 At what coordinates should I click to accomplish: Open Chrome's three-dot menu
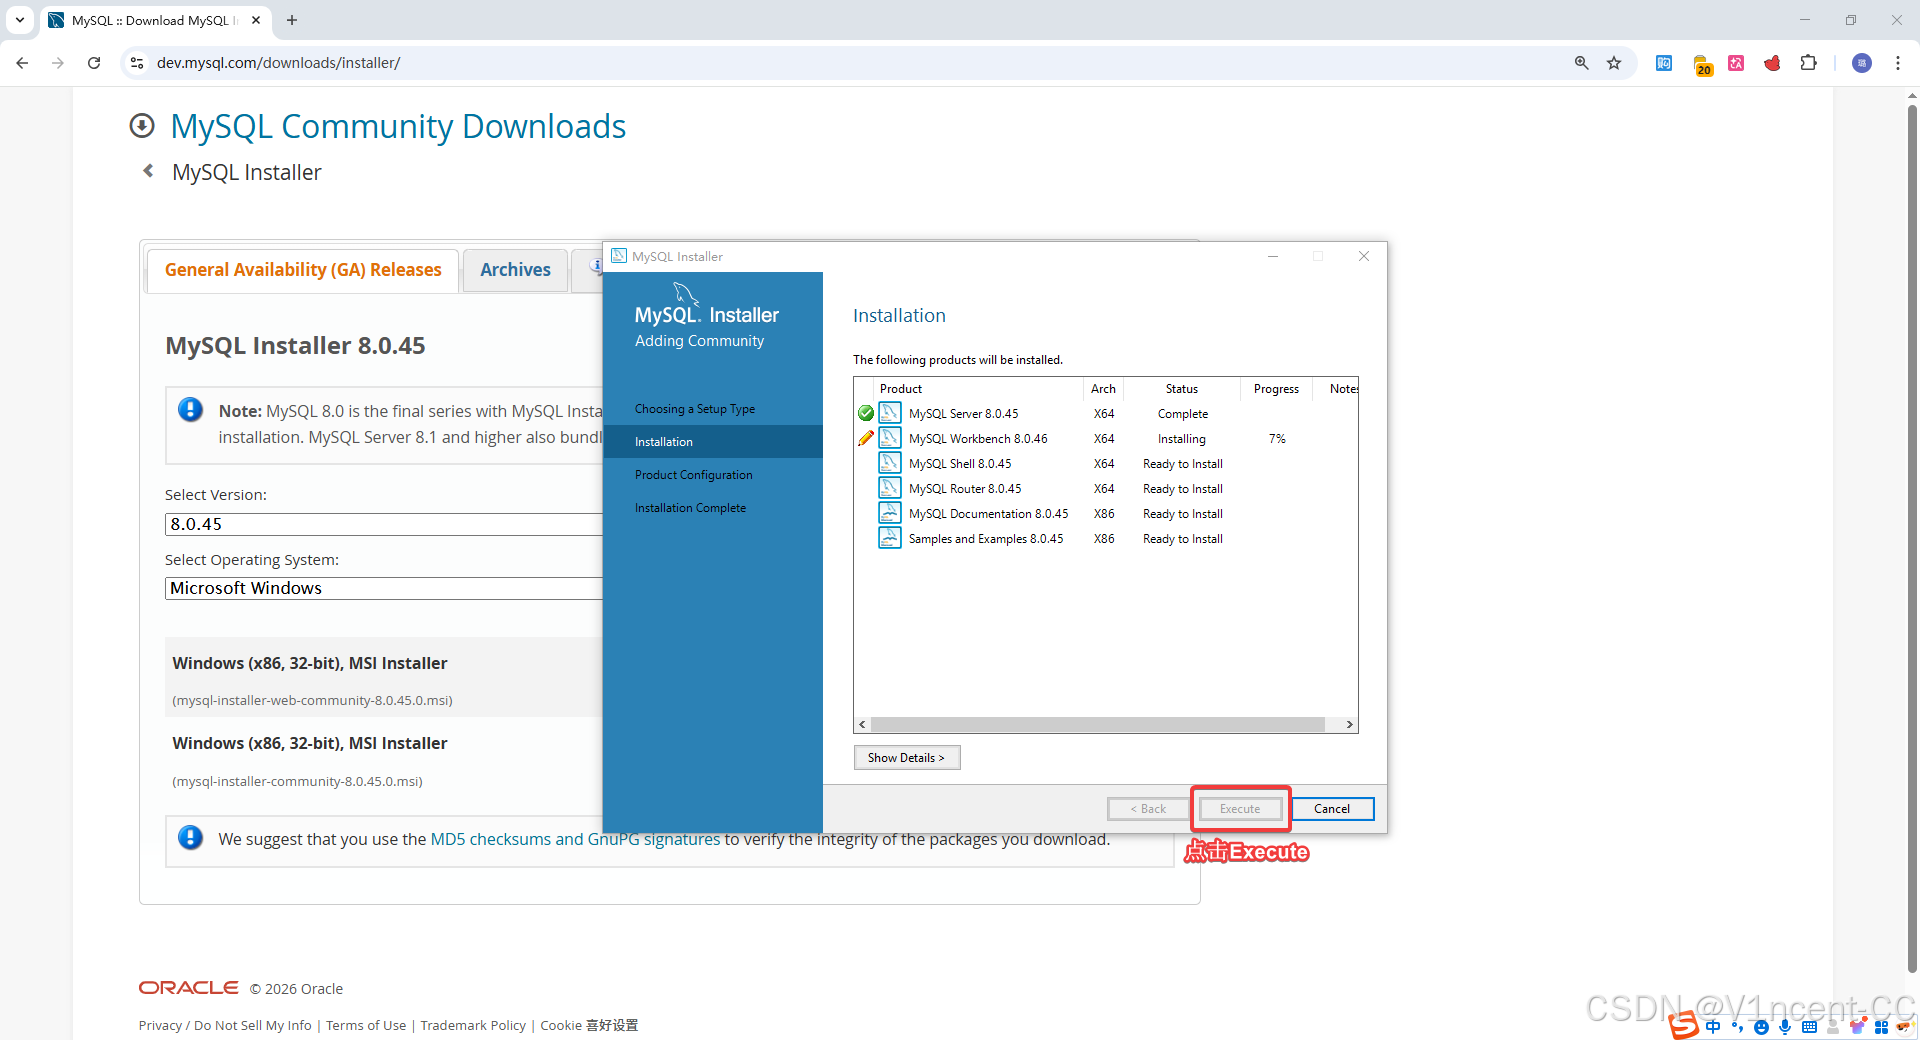click(1898, 63)
